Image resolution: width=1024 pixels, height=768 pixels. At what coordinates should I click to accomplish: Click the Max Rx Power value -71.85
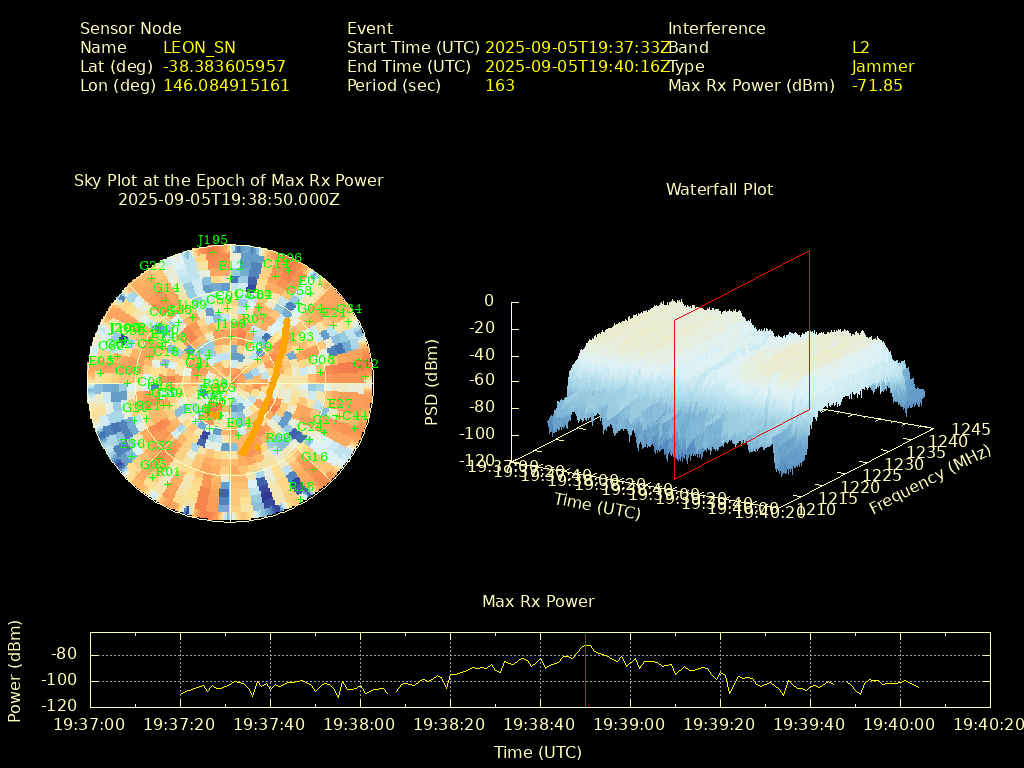pos(876,86)
